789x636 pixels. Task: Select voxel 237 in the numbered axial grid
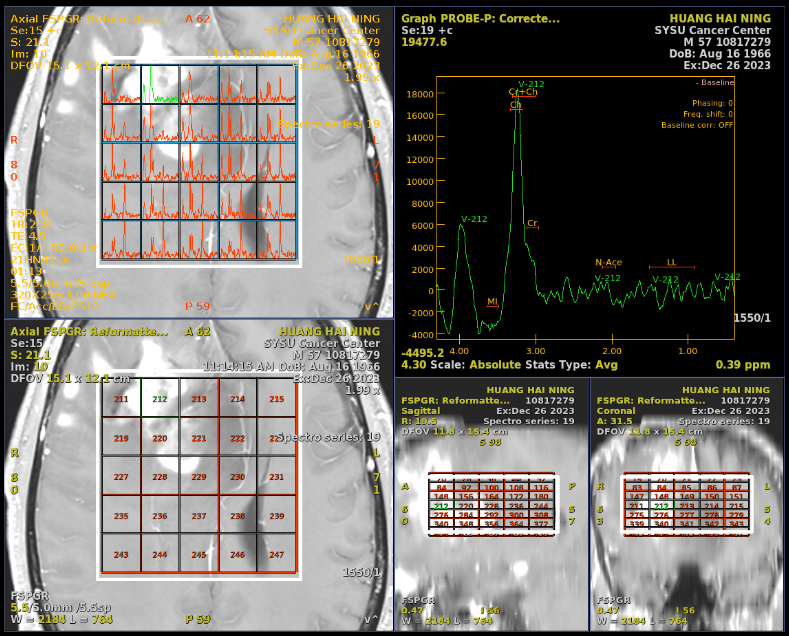click(x=199, y=515)
